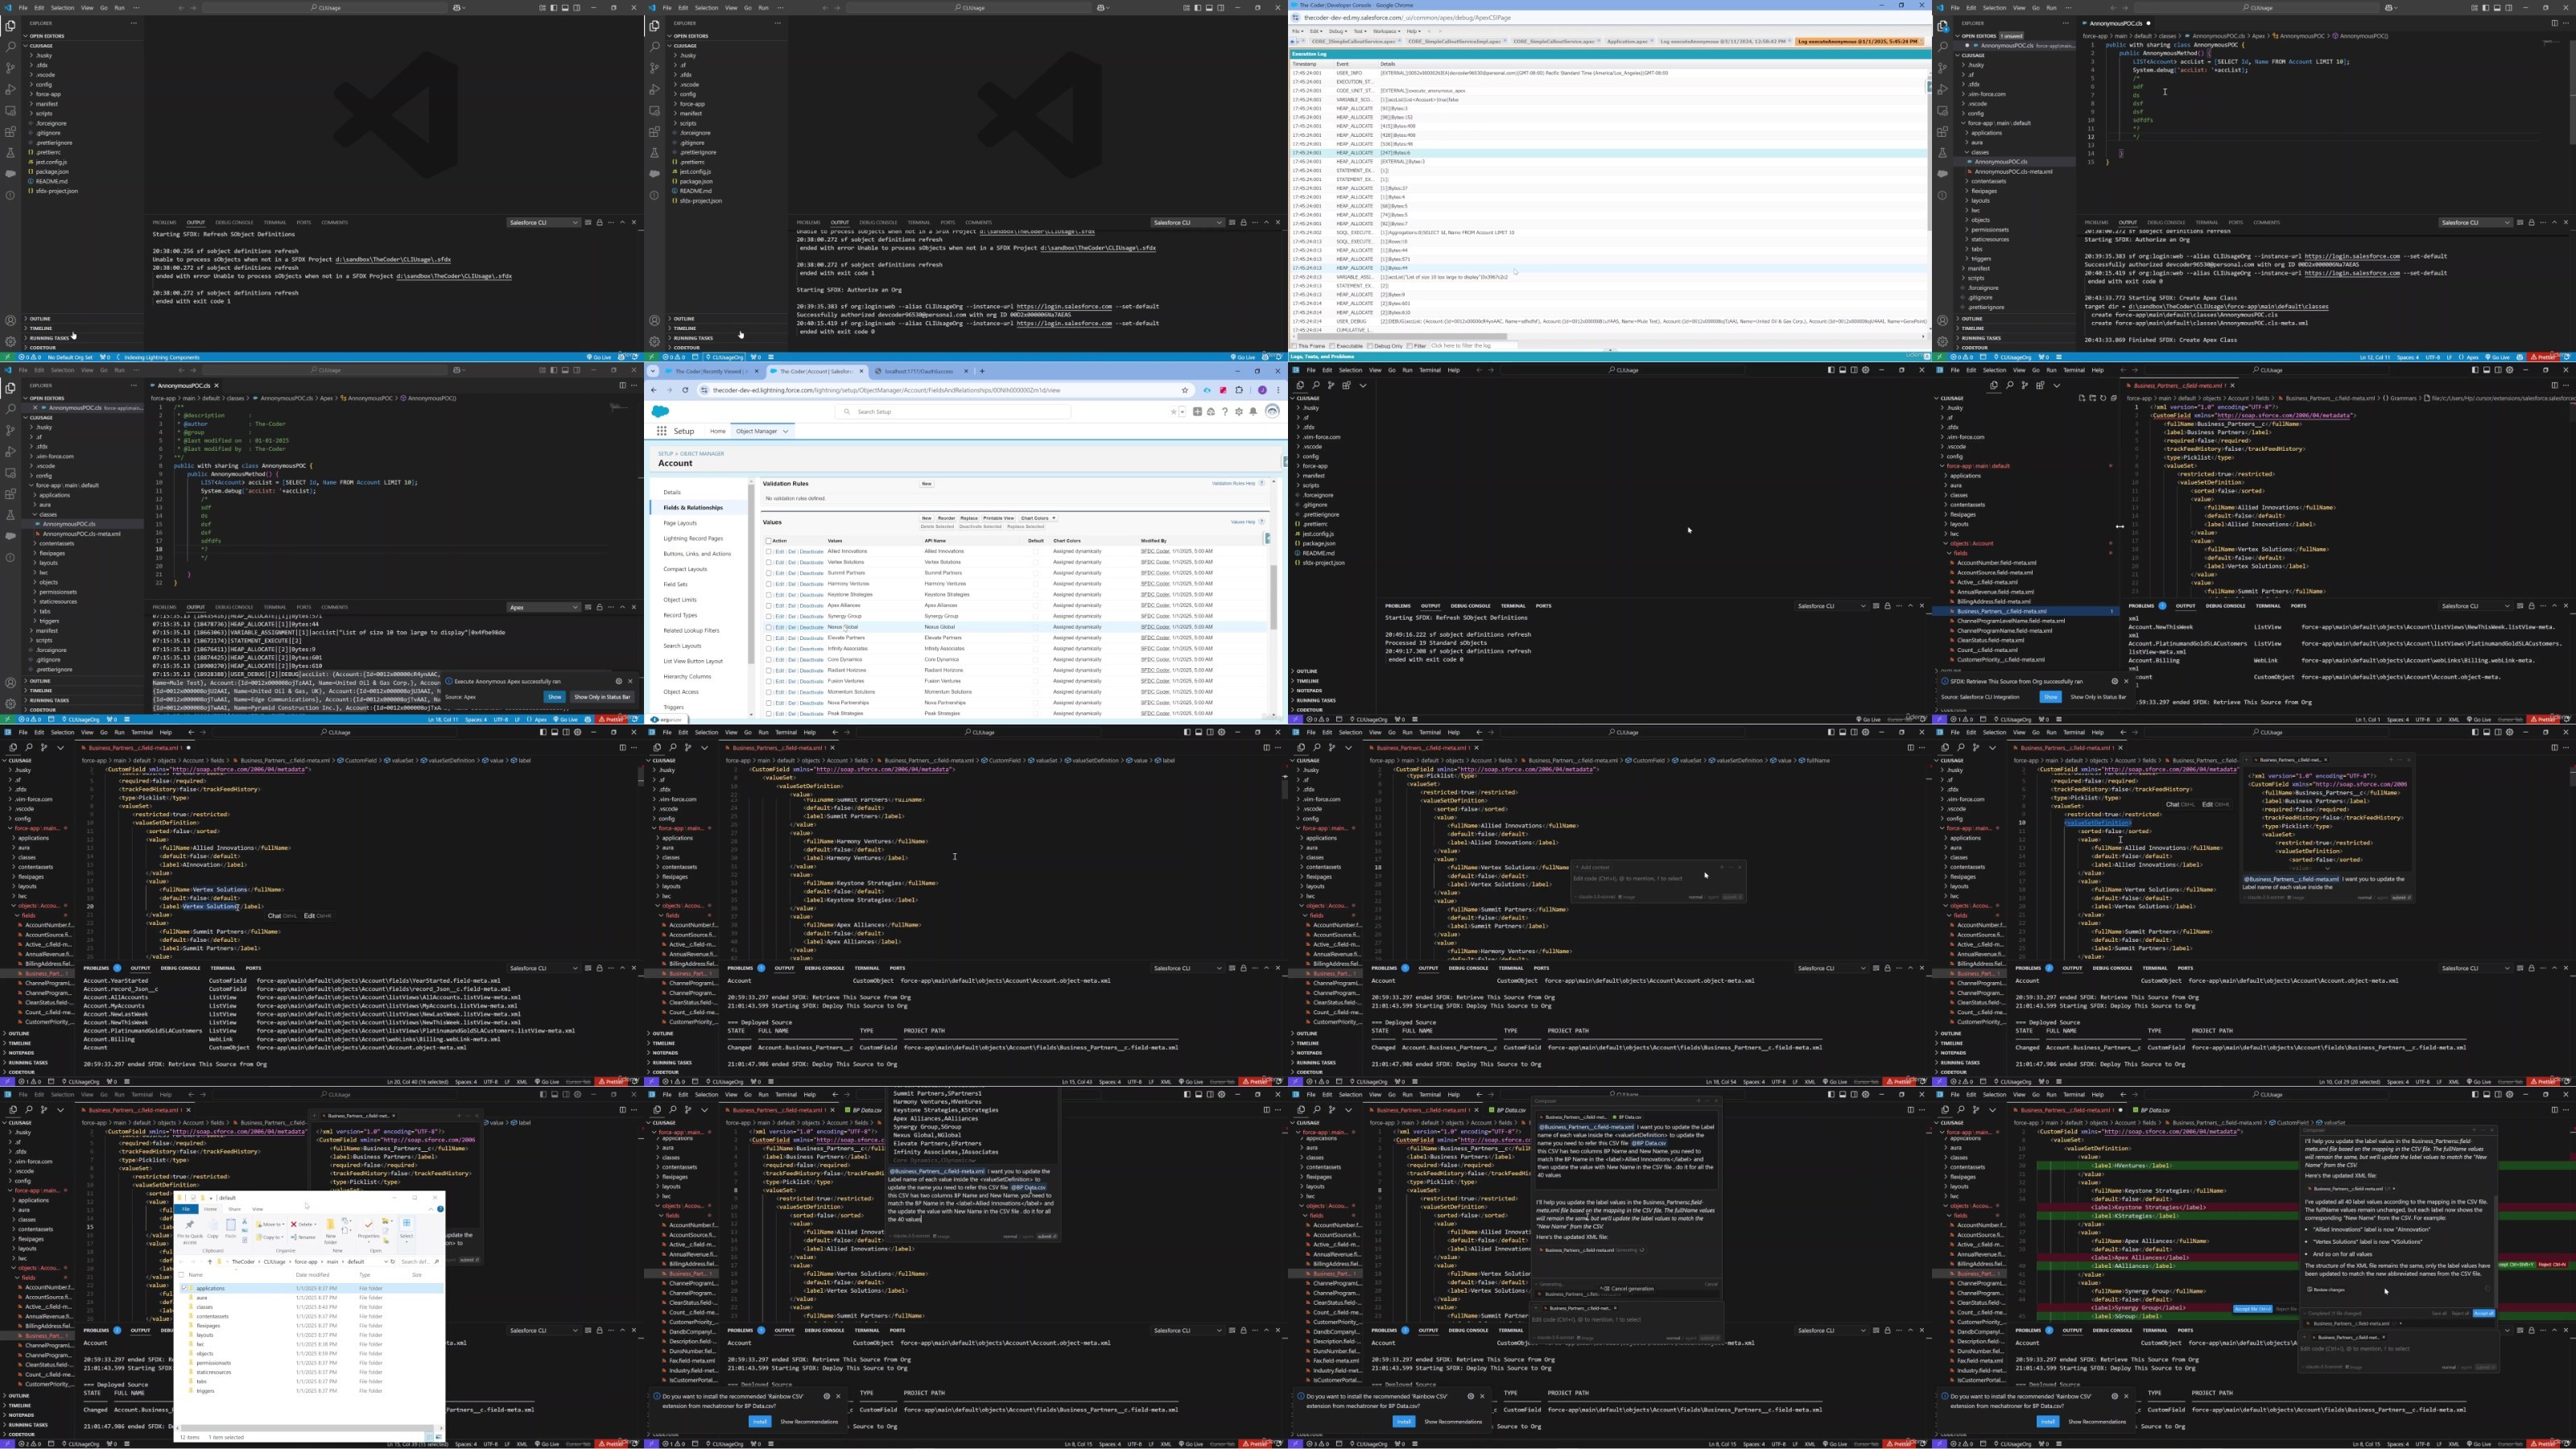This screenshot has width=2576, height=1449.
Task: Open the Validation Rules Help link
Action: coord(1234,483)
